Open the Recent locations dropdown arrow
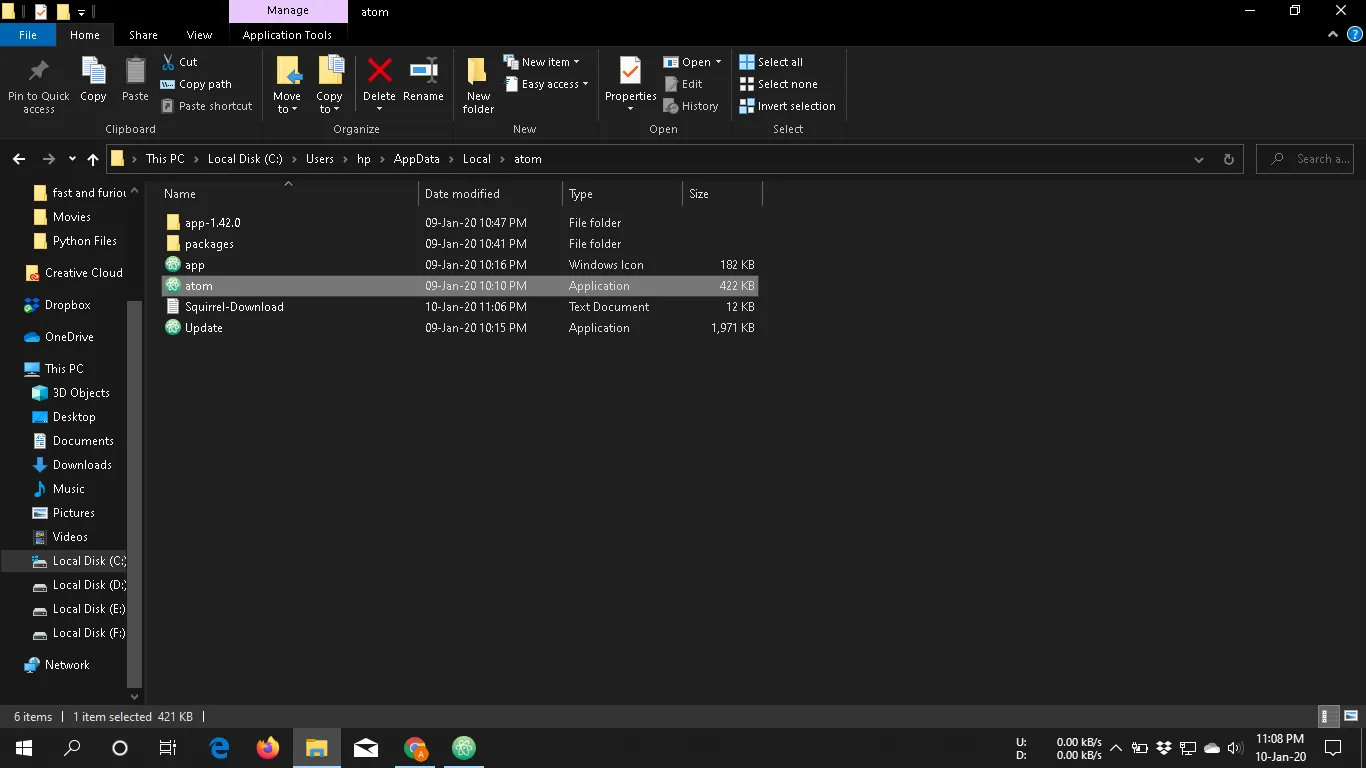The height and width of the screenshot is (768, 1366). pyautogui.click(x=72, y=159)
